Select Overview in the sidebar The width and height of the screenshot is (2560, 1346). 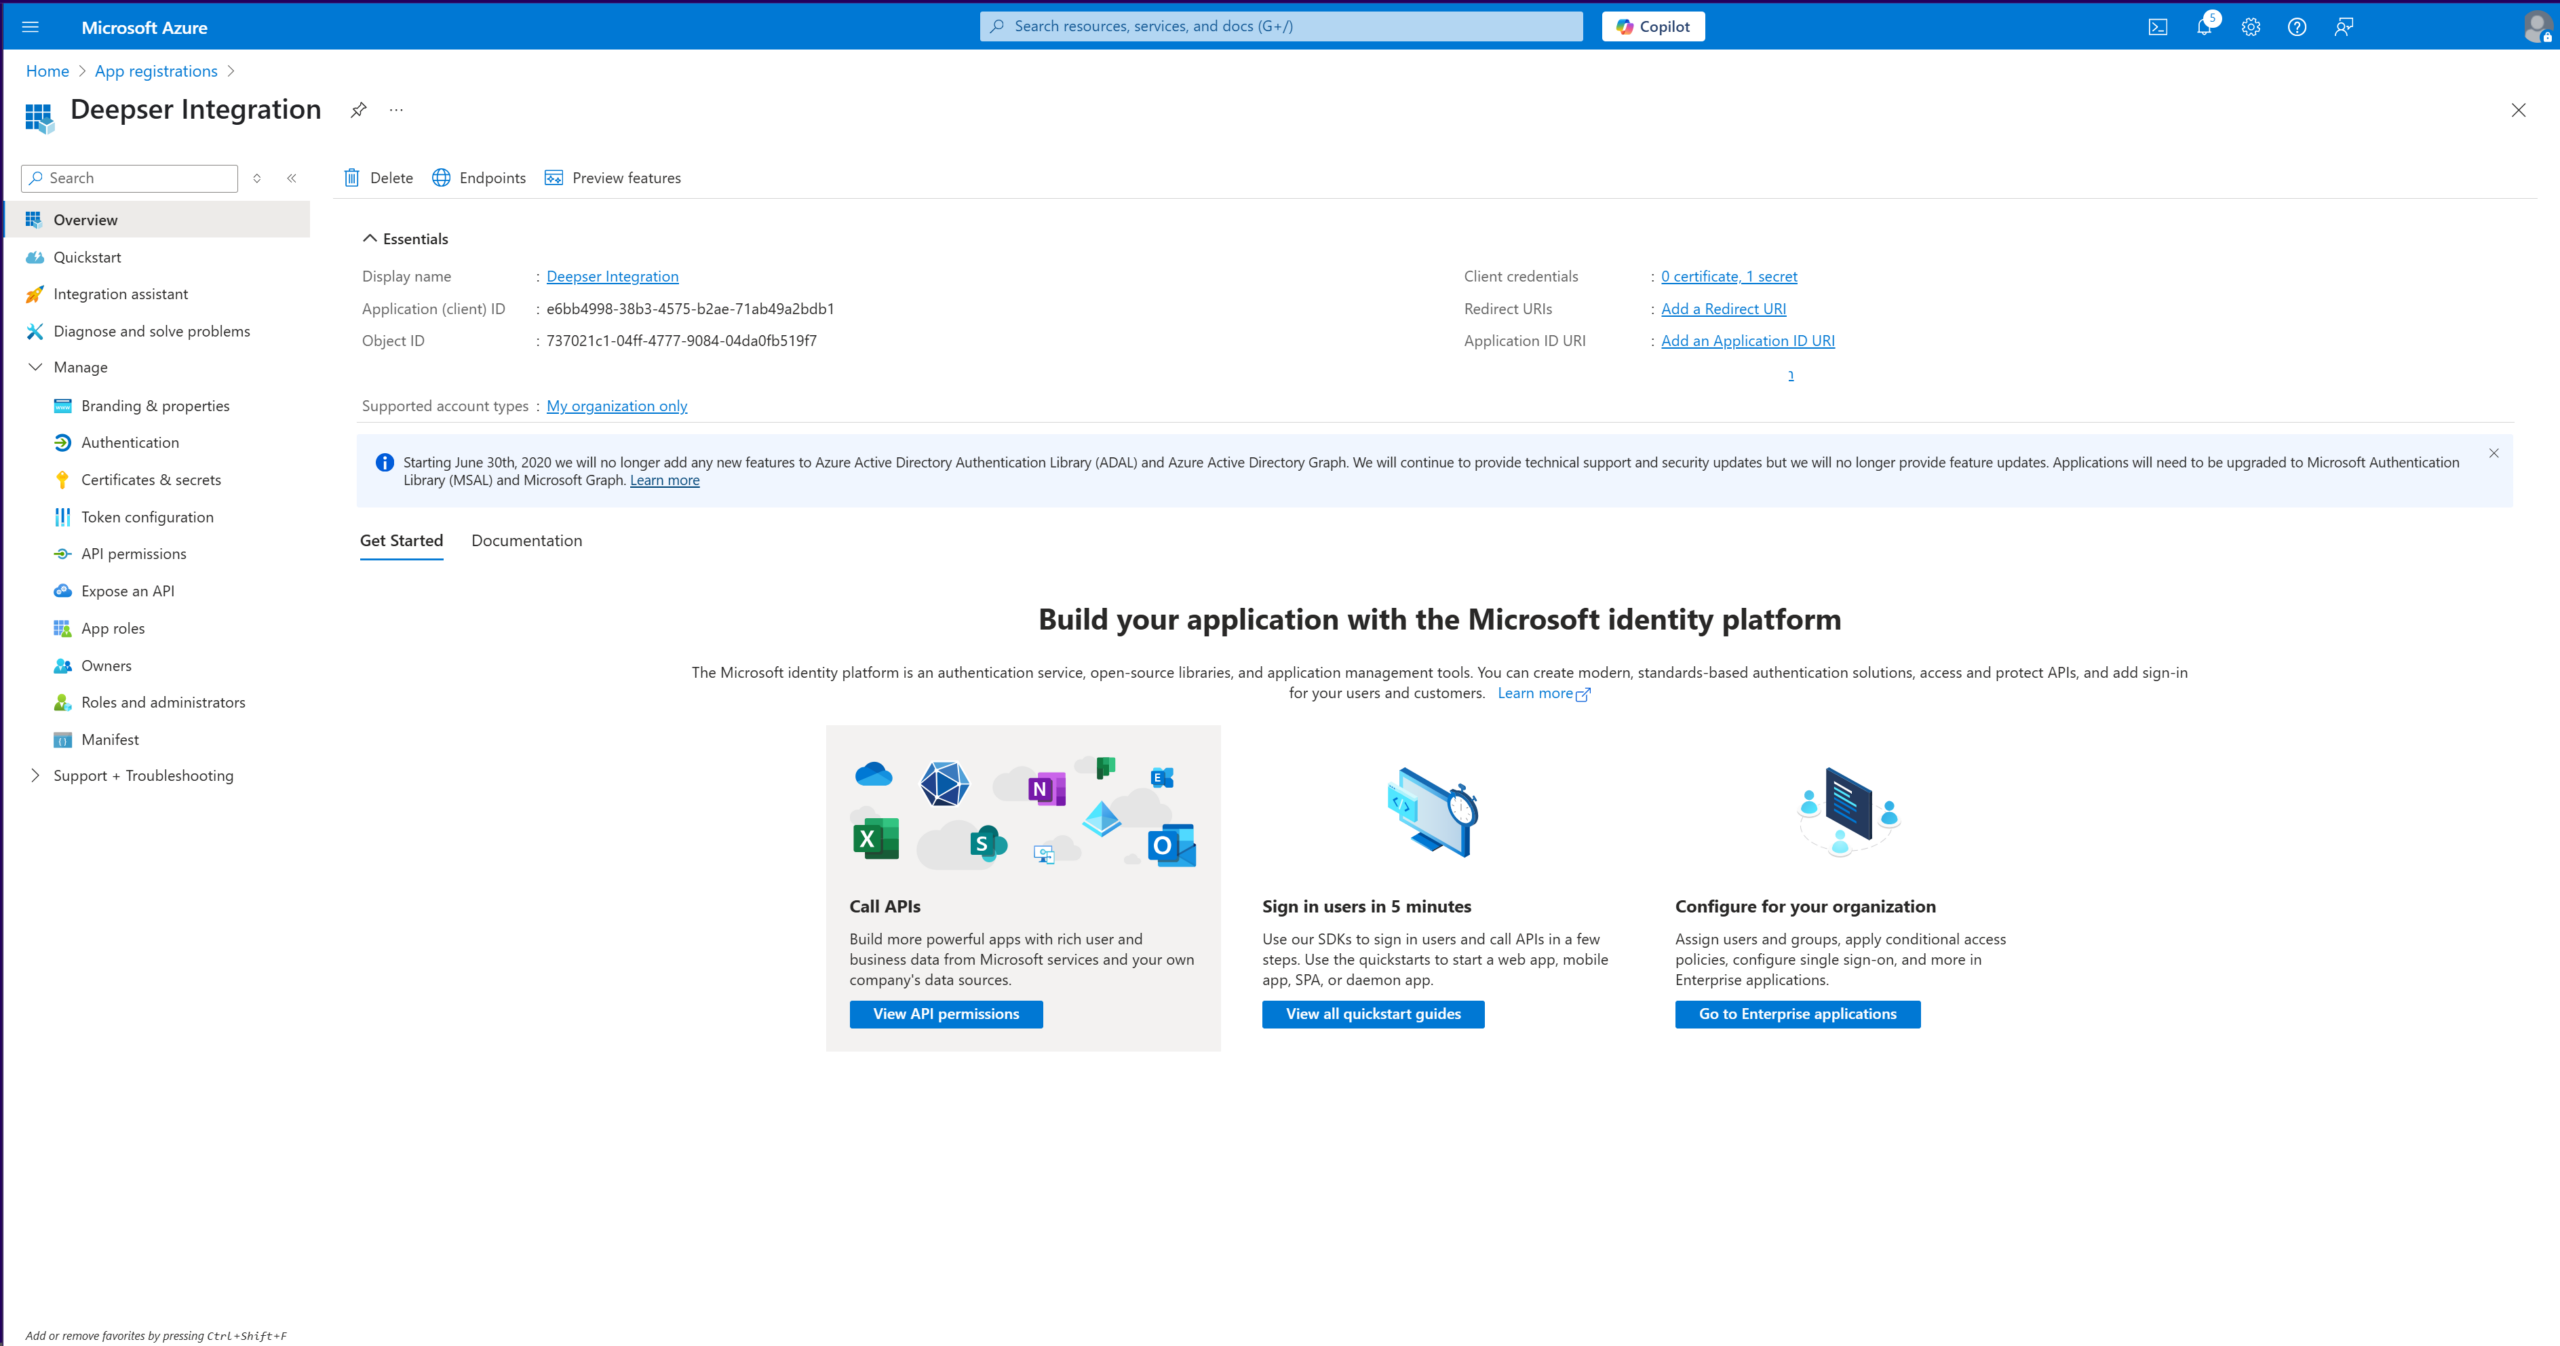158,220
